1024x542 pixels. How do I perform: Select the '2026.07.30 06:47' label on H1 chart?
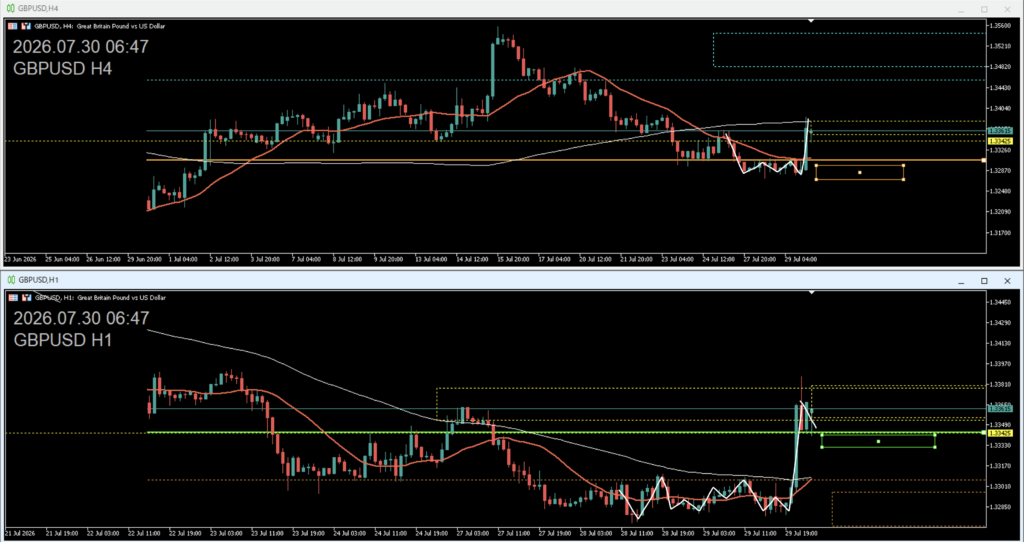[x=80, y=318]
